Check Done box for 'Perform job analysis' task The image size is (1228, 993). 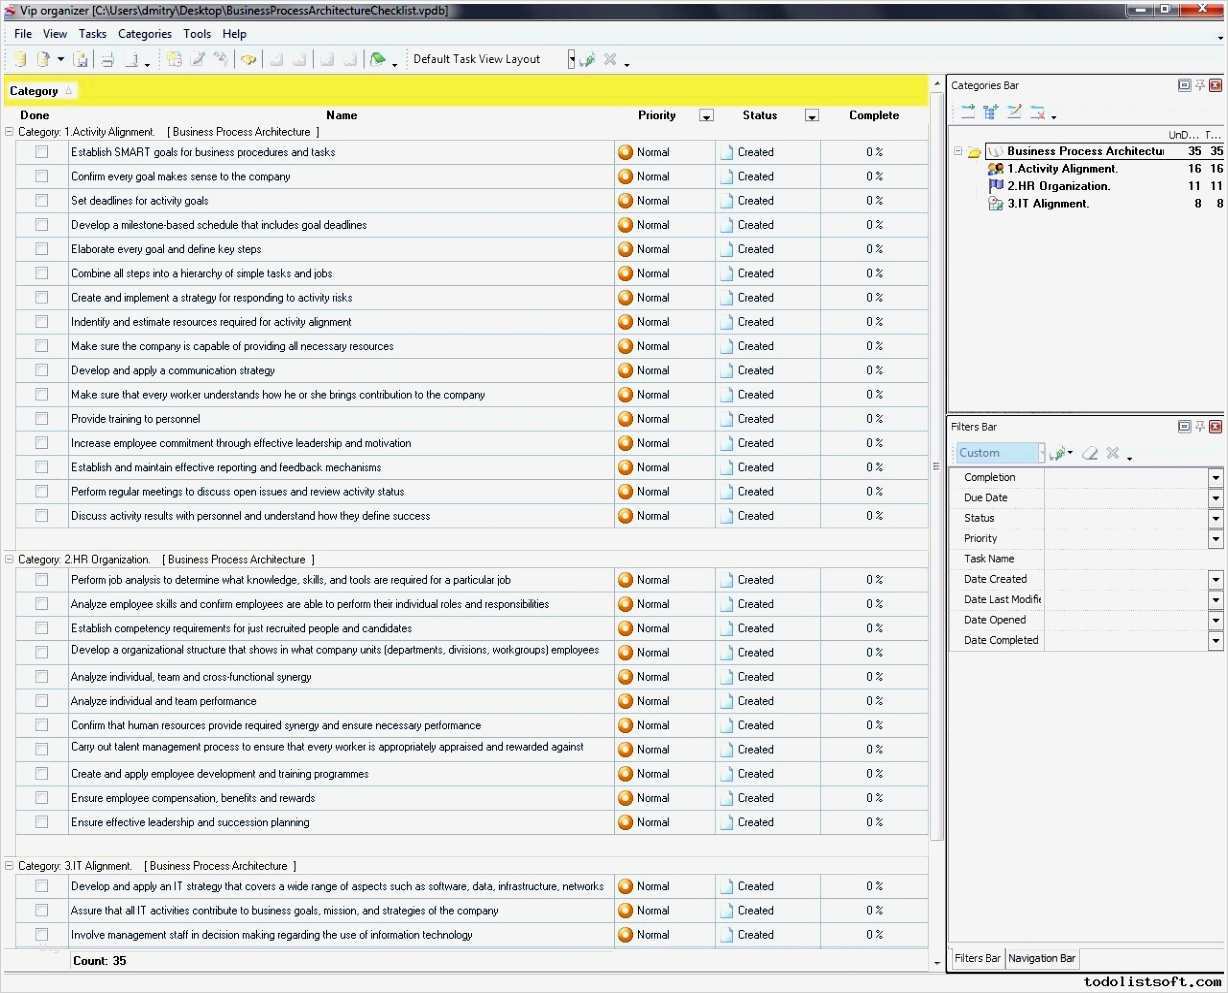click(x=42, y=580)
